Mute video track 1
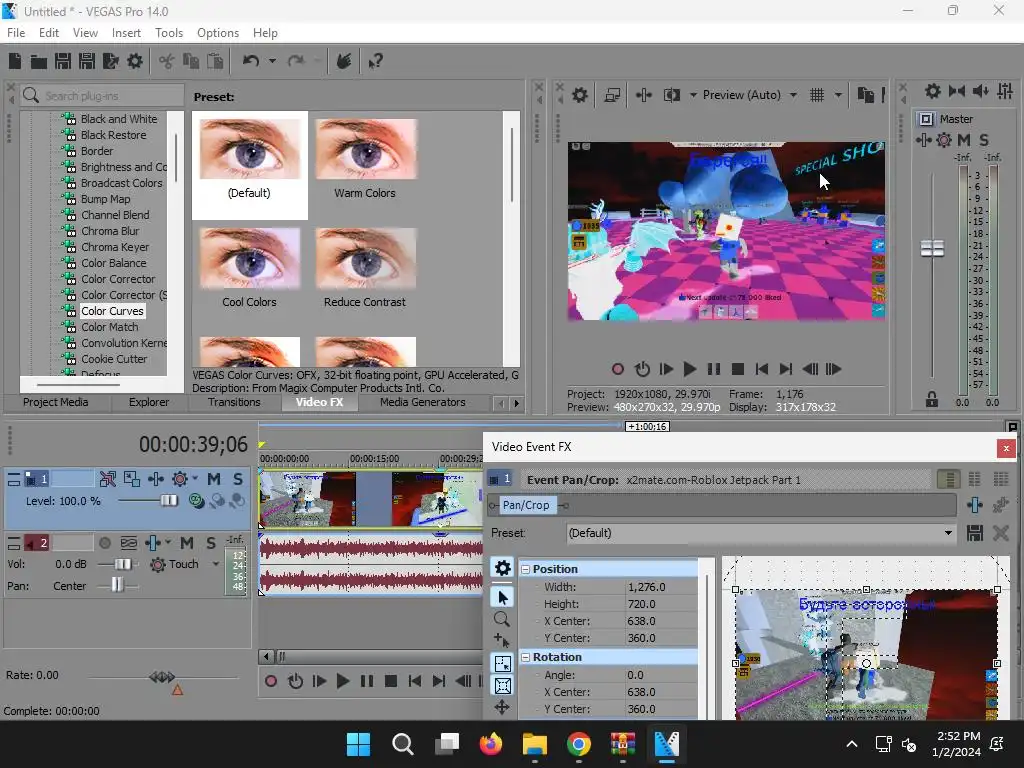 tap(214, 479)
